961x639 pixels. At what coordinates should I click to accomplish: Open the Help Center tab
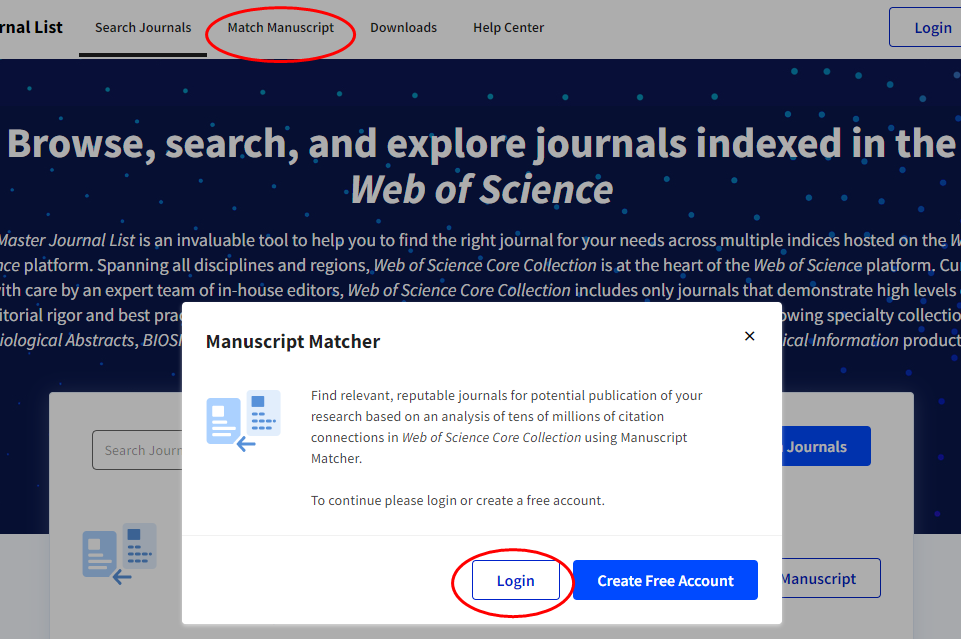click(508, 28)
